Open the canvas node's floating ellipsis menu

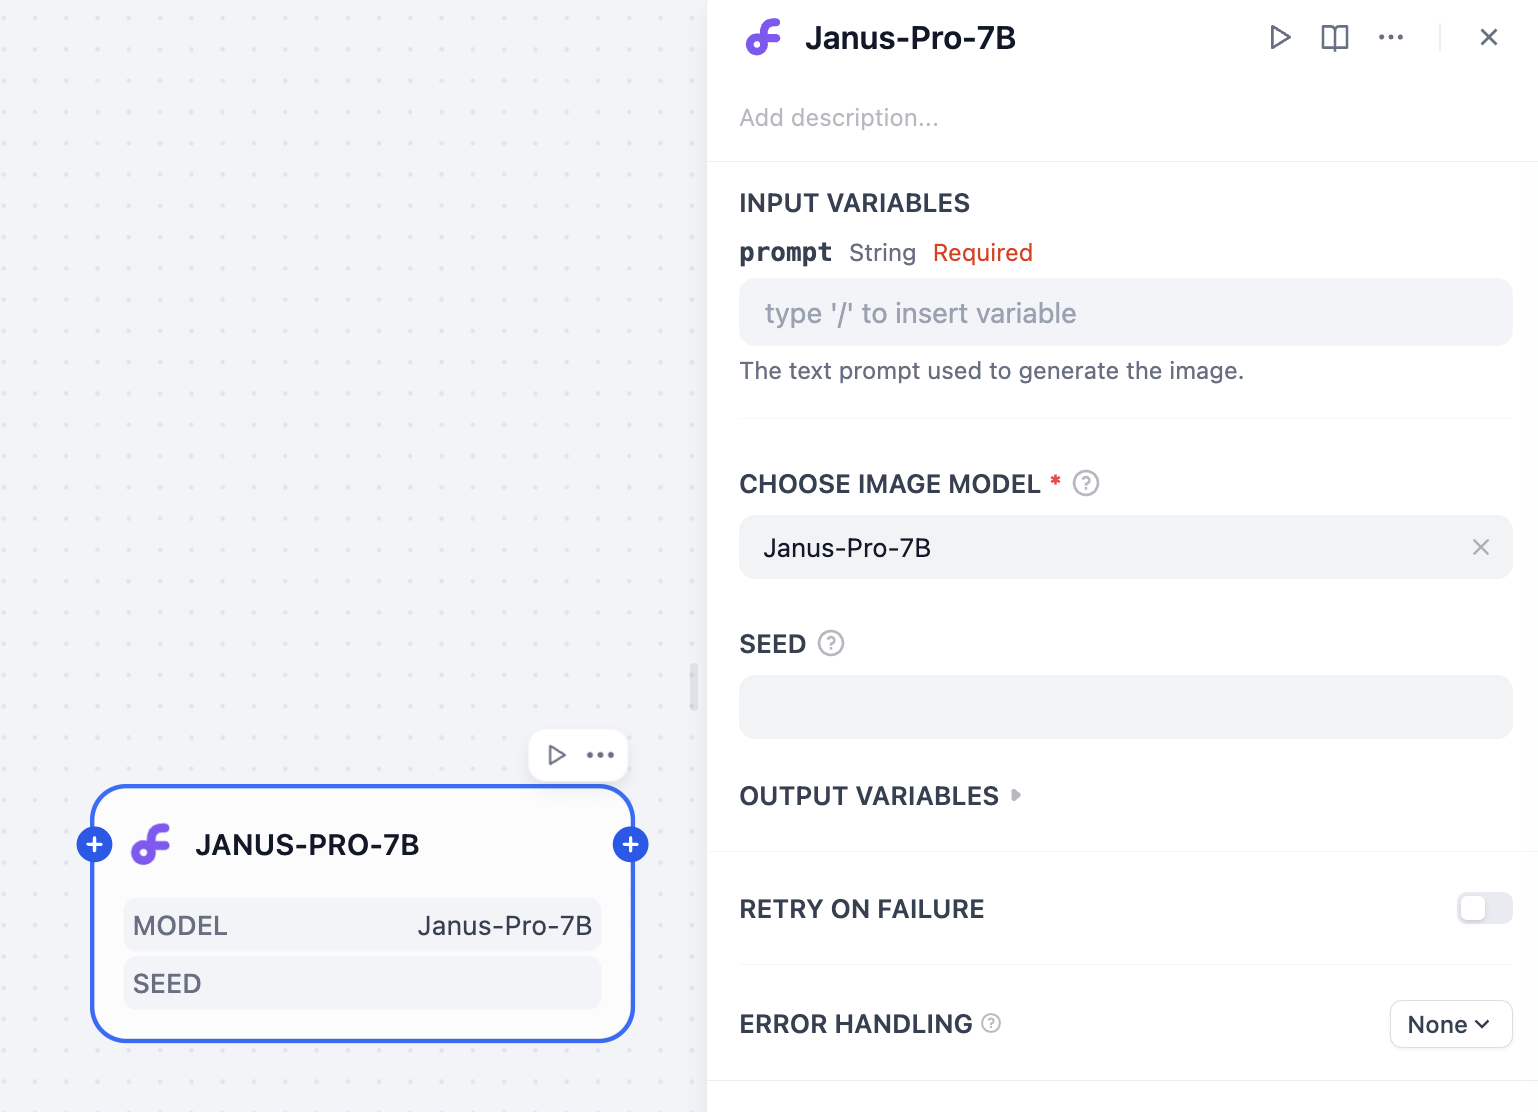point(600,755)
